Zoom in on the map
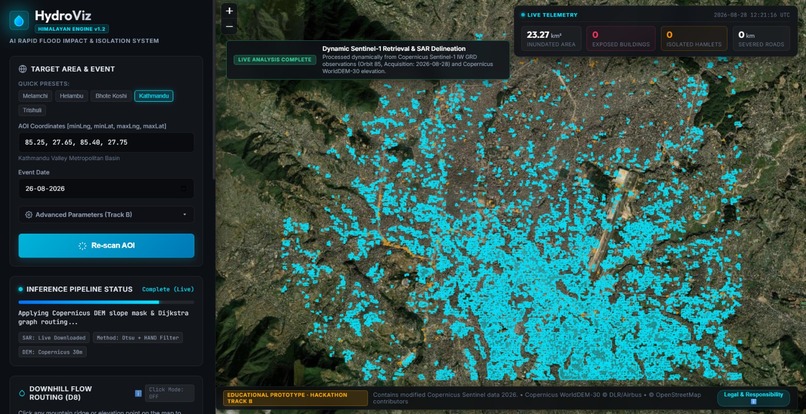 tap(229, 10)
